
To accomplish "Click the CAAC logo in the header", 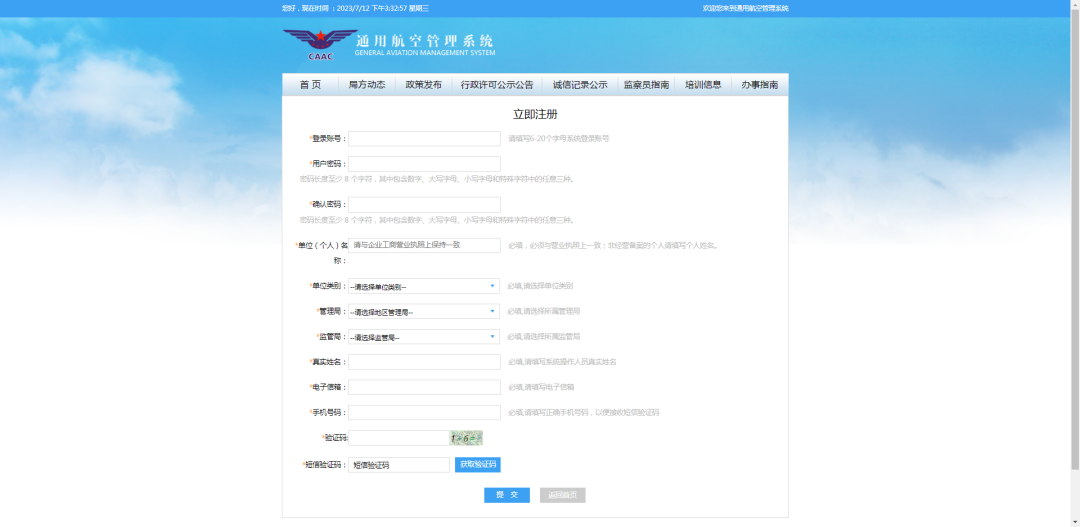I will pos(320,44).
